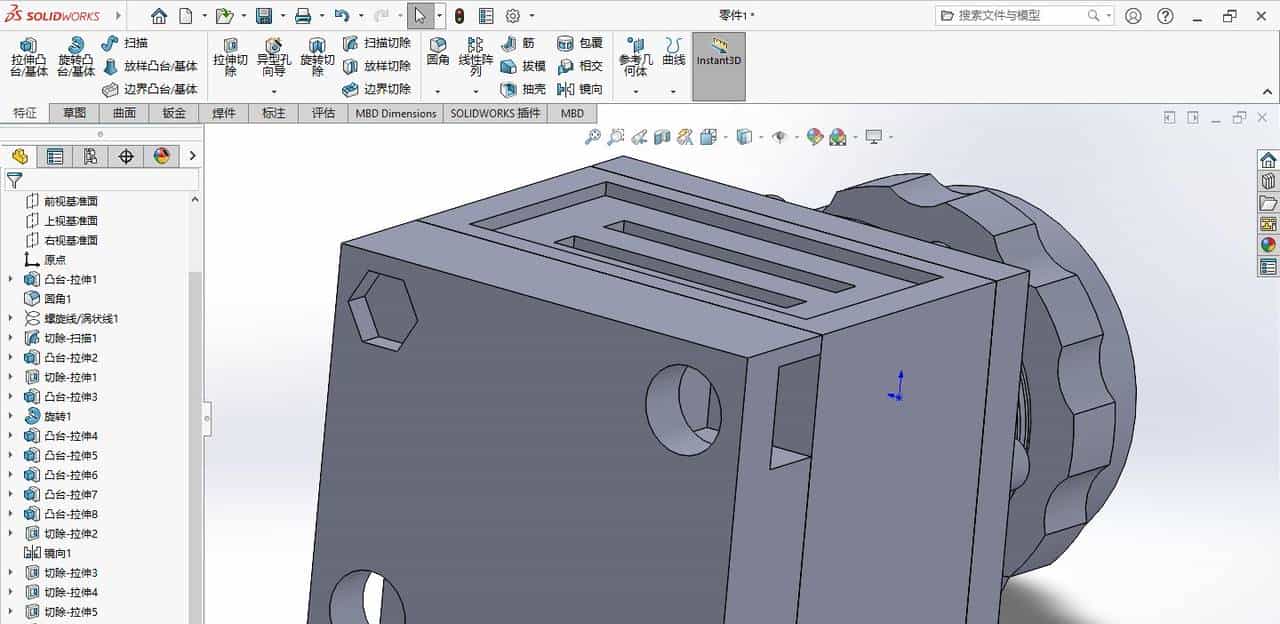Viewport: 1280px width, 624px height.
Task: Click the Edit Appearance color sphere
Action: (815, 136)
